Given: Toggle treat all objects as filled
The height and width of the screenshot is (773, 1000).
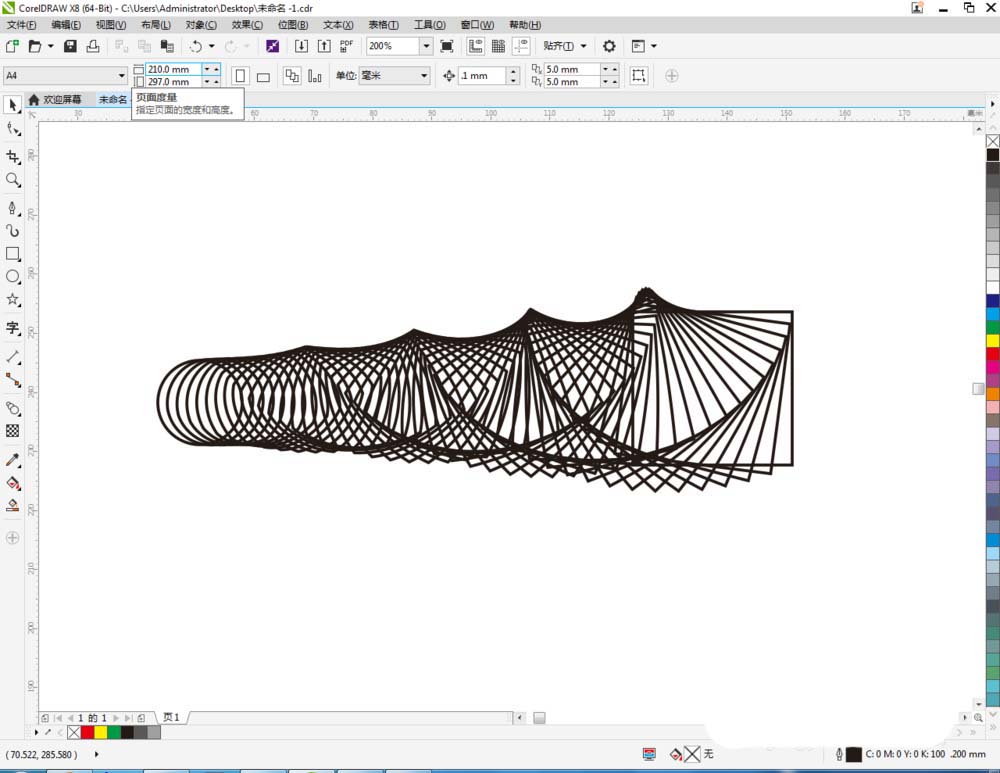Looking at the screenshot, I should [638, 75].
